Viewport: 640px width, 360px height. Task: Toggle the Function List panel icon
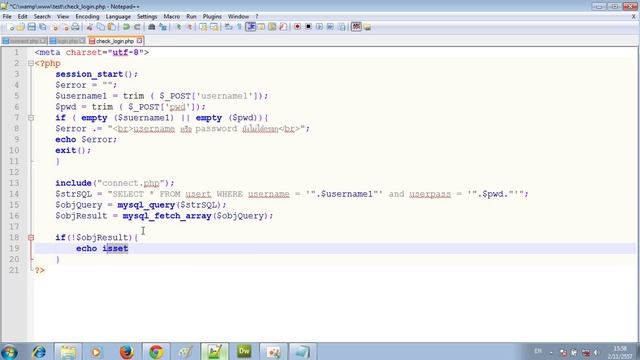click(283, 27)
